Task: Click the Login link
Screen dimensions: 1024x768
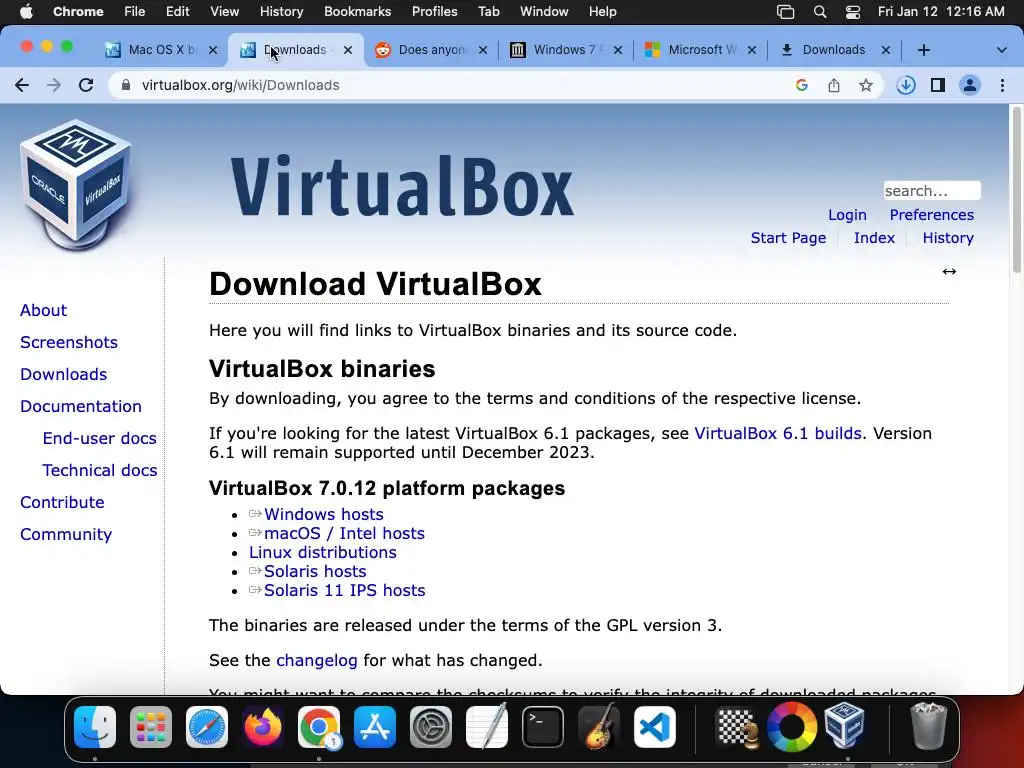Action: 847,215
